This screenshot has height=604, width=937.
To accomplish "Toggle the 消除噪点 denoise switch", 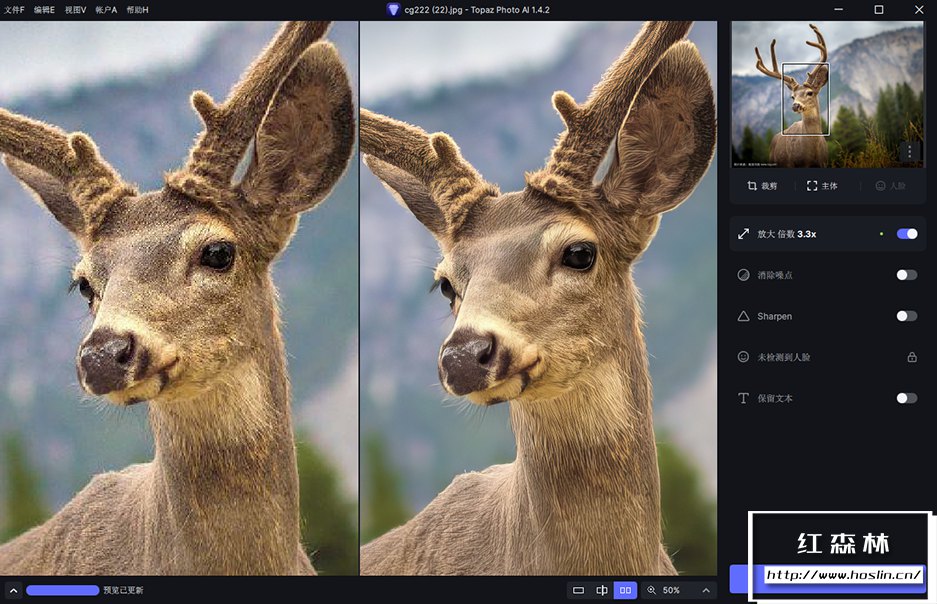I will 907,275.
